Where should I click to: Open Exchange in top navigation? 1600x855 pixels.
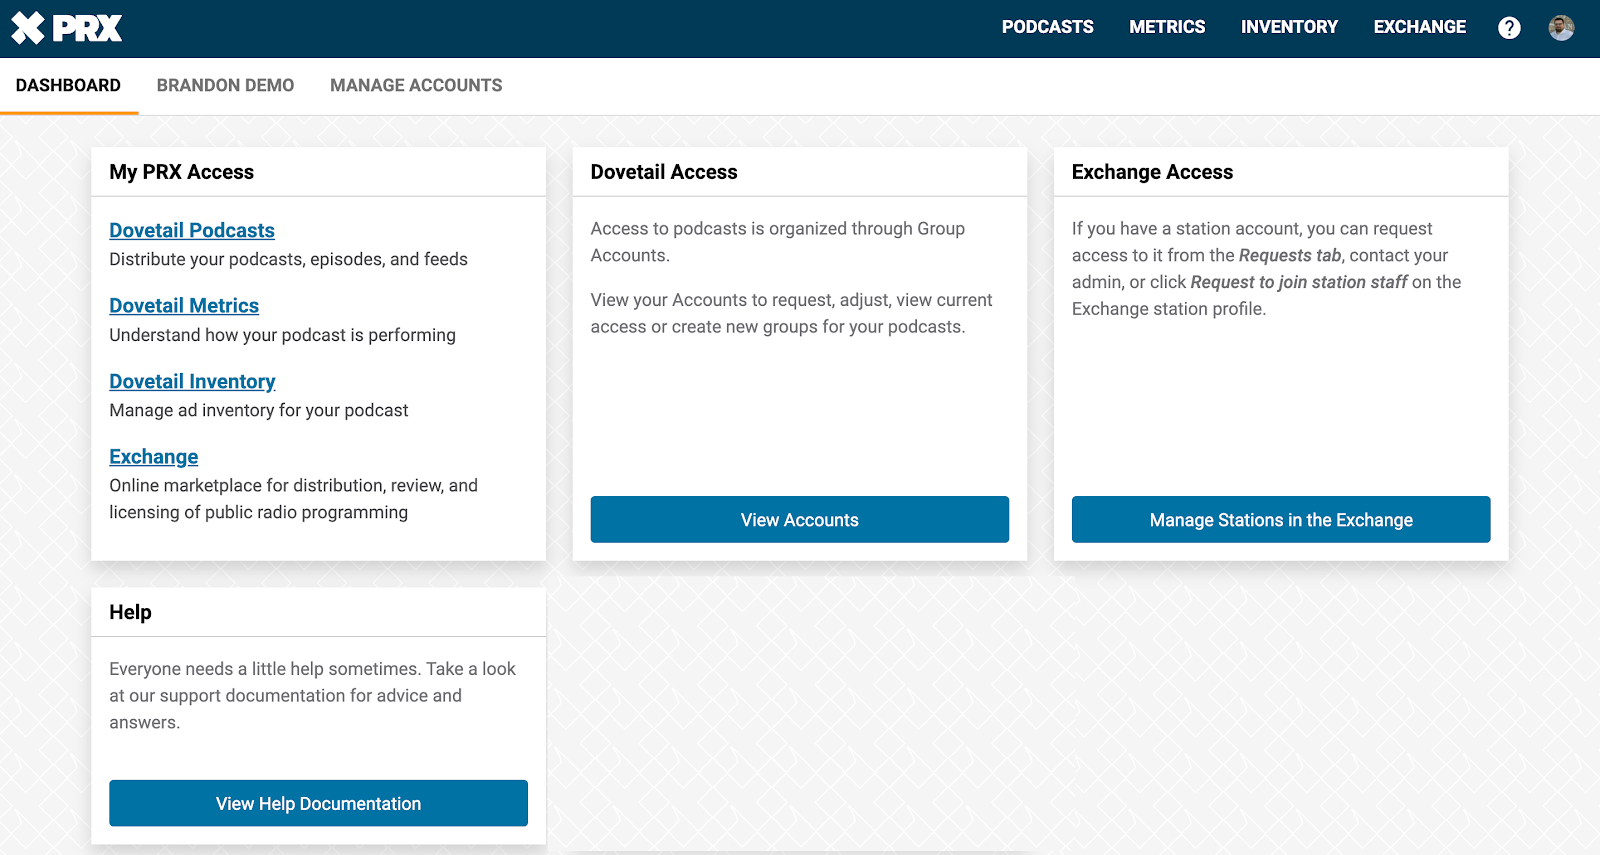[x=1419, y=27]
